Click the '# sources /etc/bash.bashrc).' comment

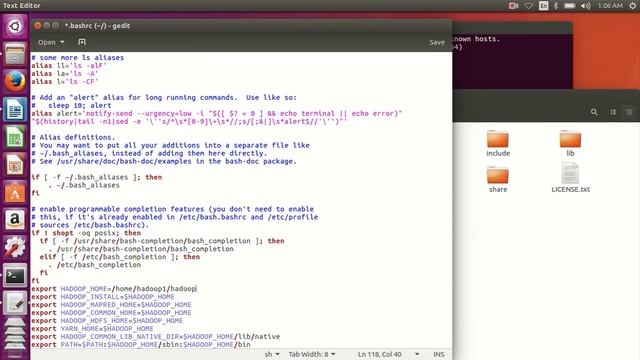(x=90, y=225)
